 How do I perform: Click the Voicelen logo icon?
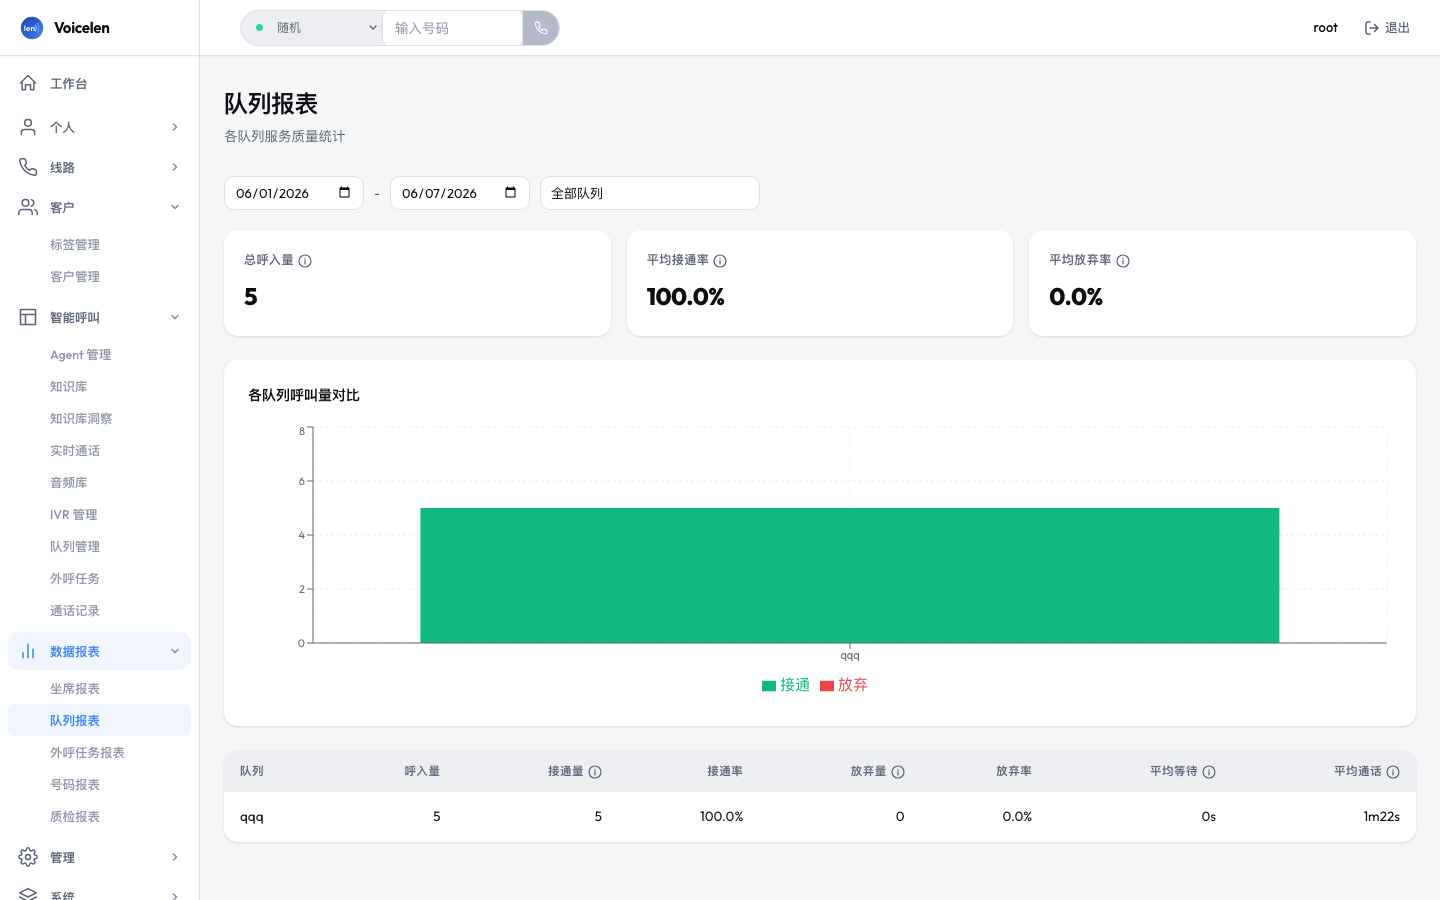(31, 28)
